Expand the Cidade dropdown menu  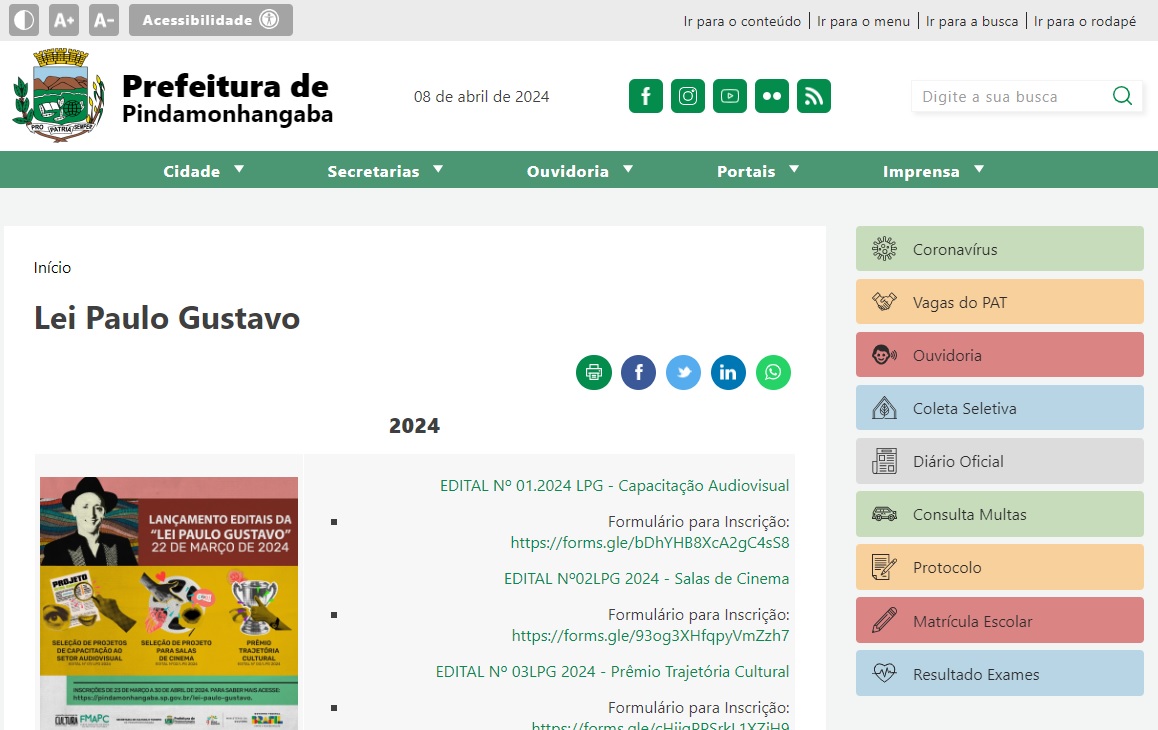pyautogui.click(x=204, y=171)
